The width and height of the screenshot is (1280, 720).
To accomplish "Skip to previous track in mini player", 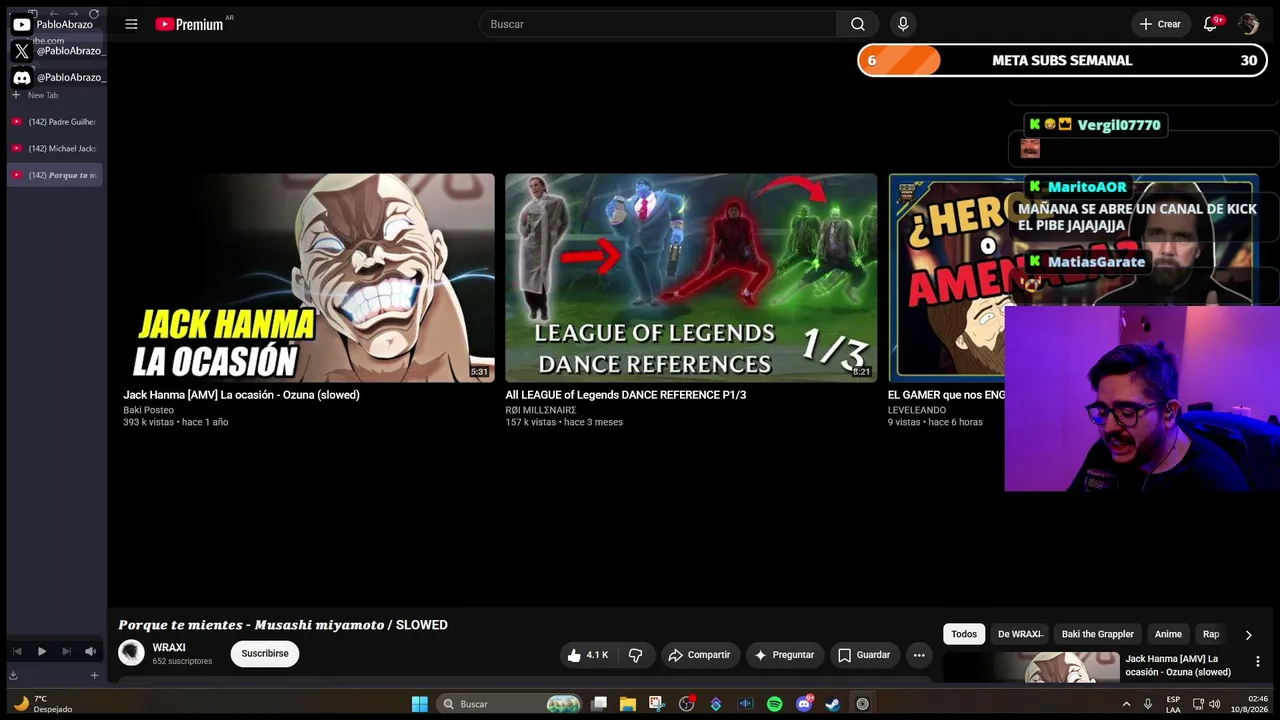I will 17,651.
